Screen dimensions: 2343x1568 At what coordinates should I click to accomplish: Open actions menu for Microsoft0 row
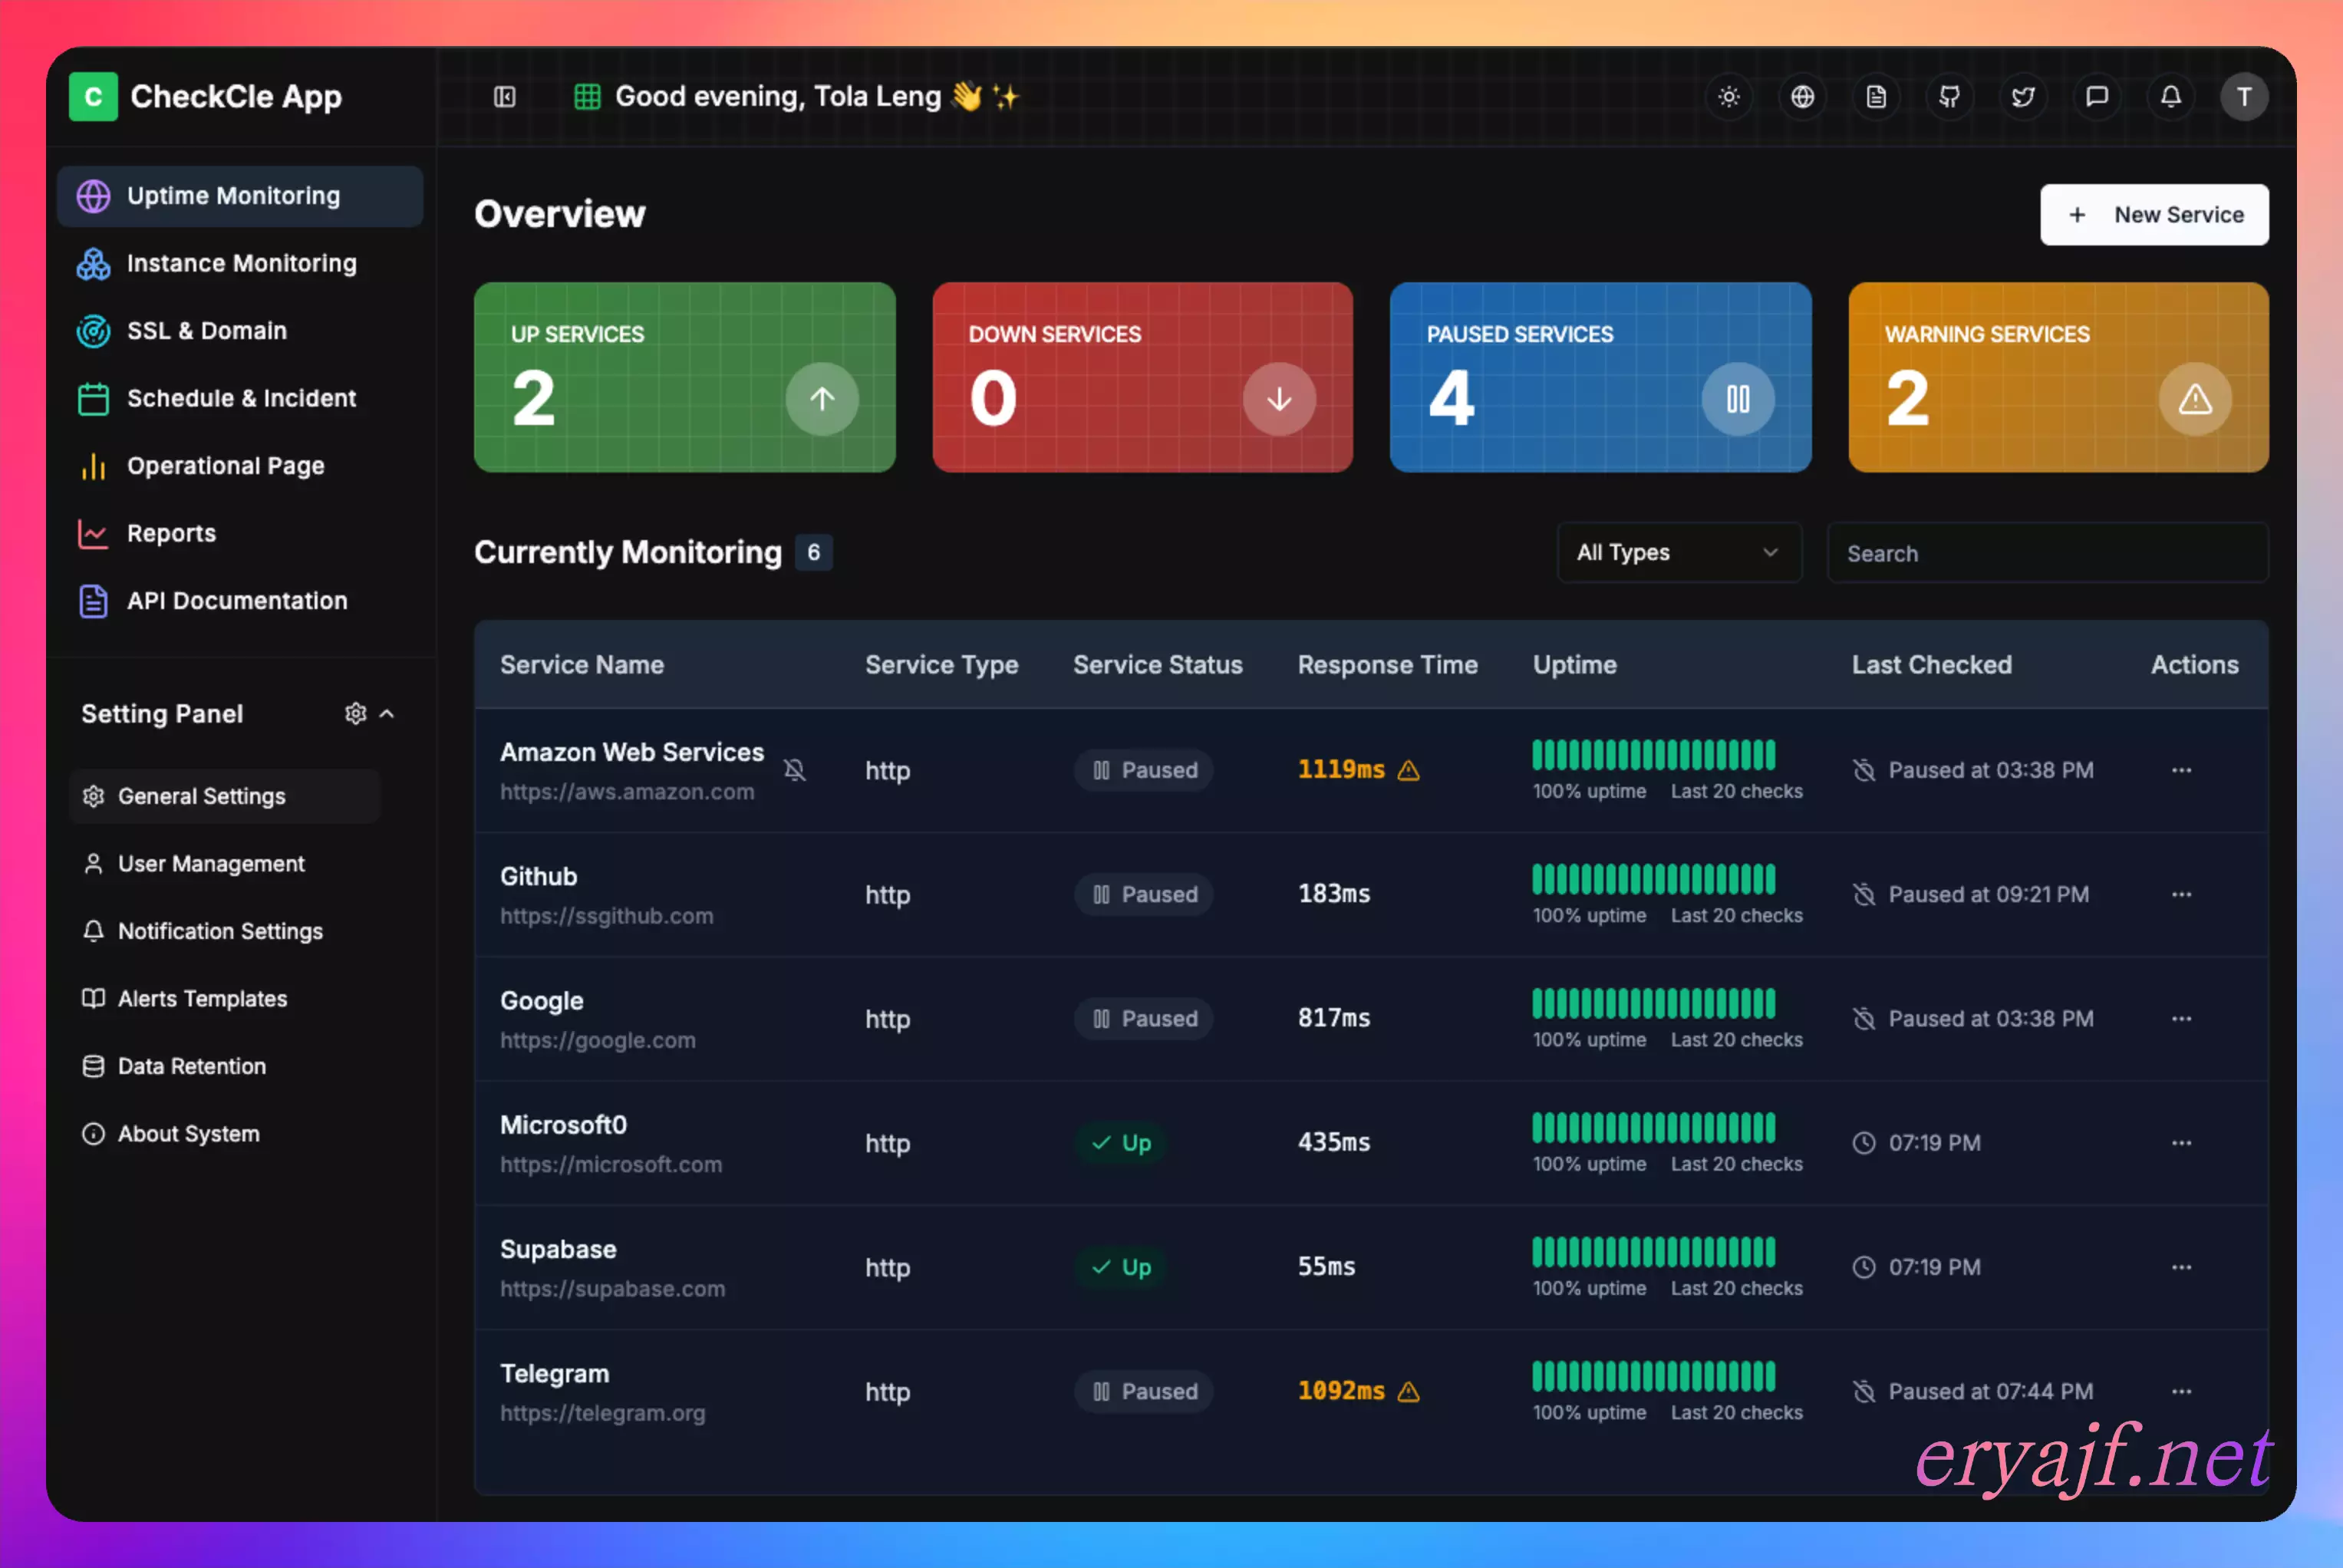[2182, 1143]
